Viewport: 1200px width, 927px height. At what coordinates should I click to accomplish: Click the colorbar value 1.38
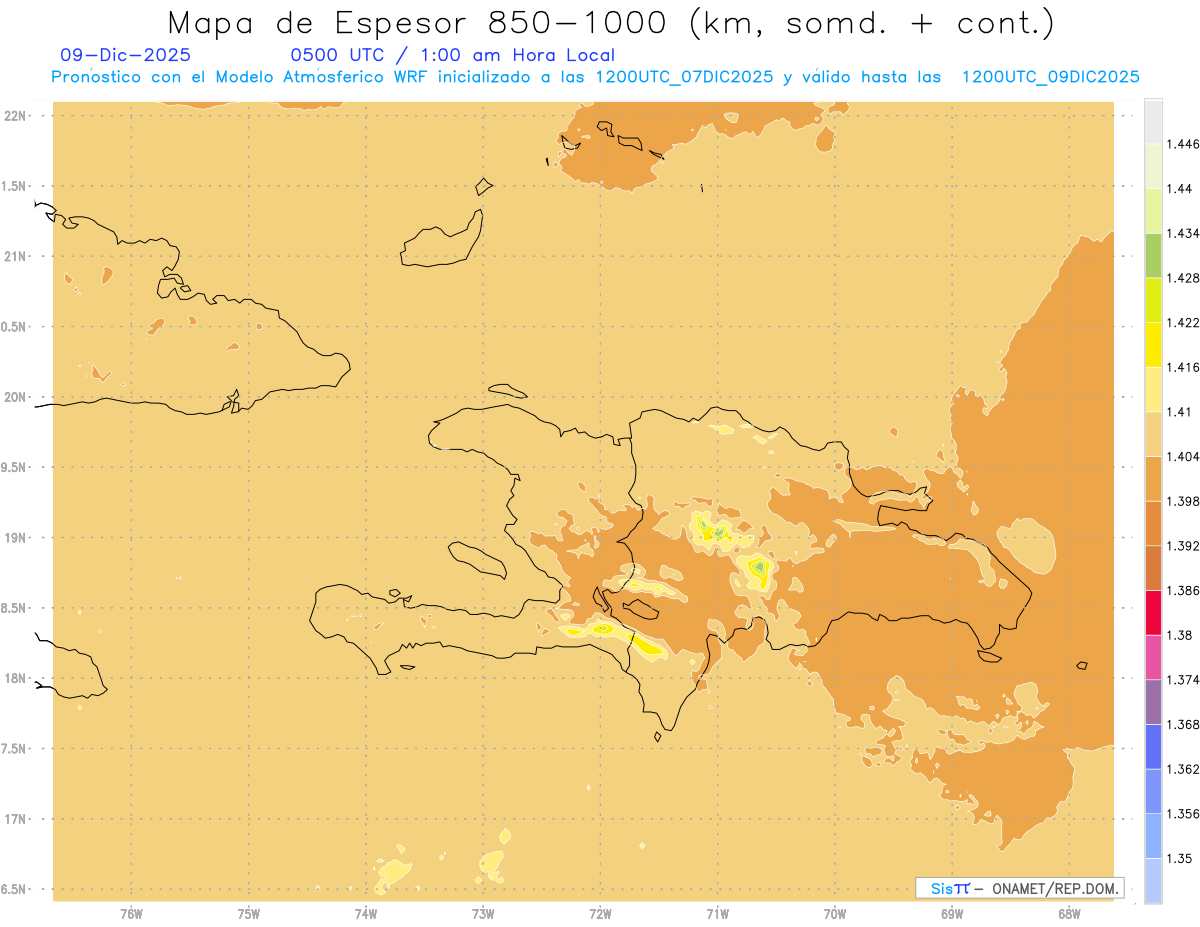coord(1180,635)
